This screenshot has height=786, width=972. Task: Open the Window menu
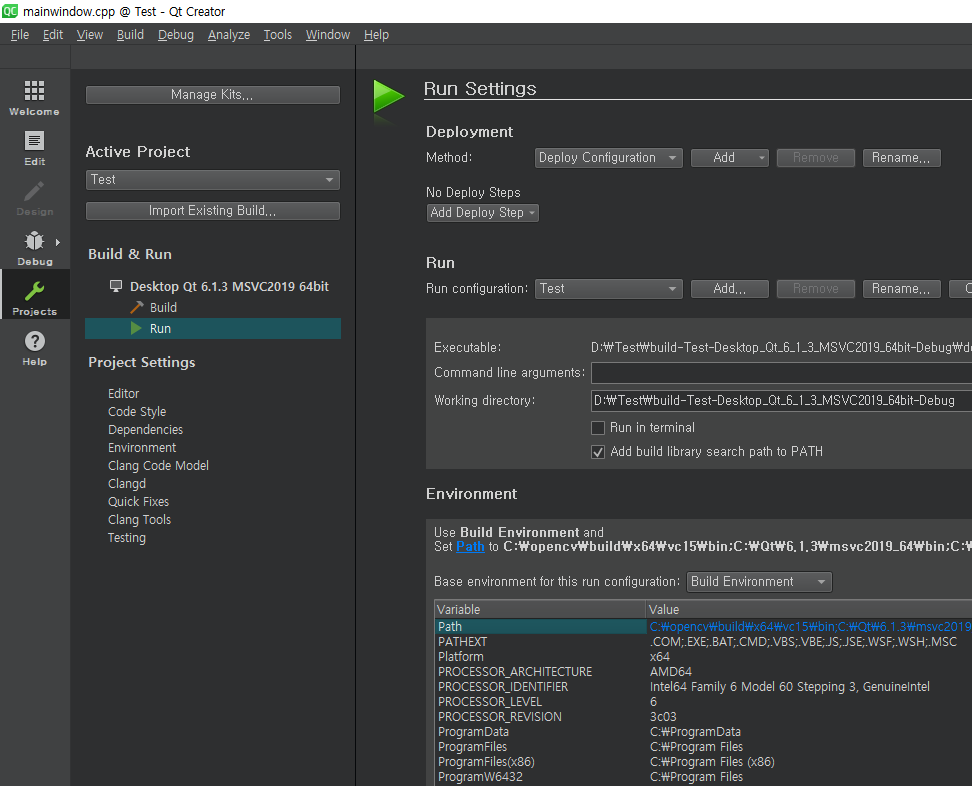click(x=328, y=35)
